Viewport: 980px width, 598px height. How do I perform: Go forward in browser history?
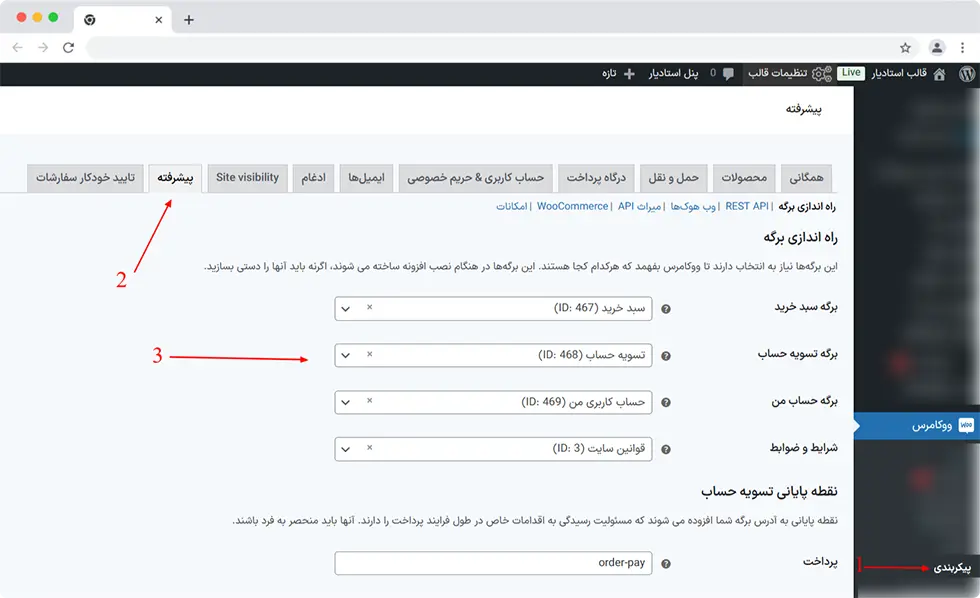pyautogui.click(x=42, y=47)
